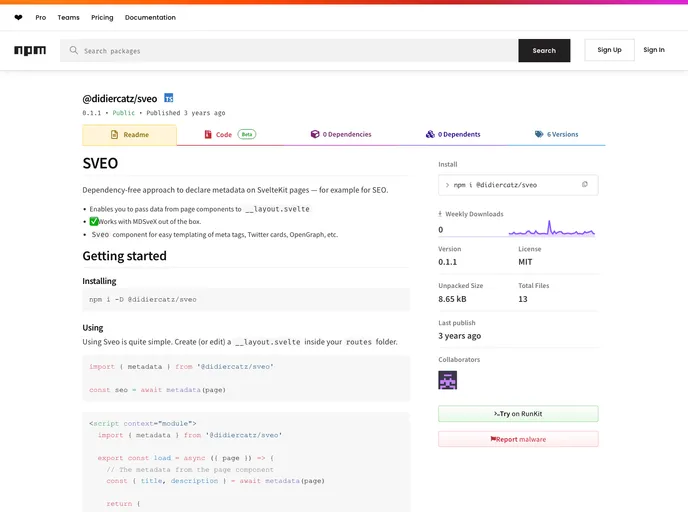
Task: Open the npm logo home link
Action: pos(30,50)
